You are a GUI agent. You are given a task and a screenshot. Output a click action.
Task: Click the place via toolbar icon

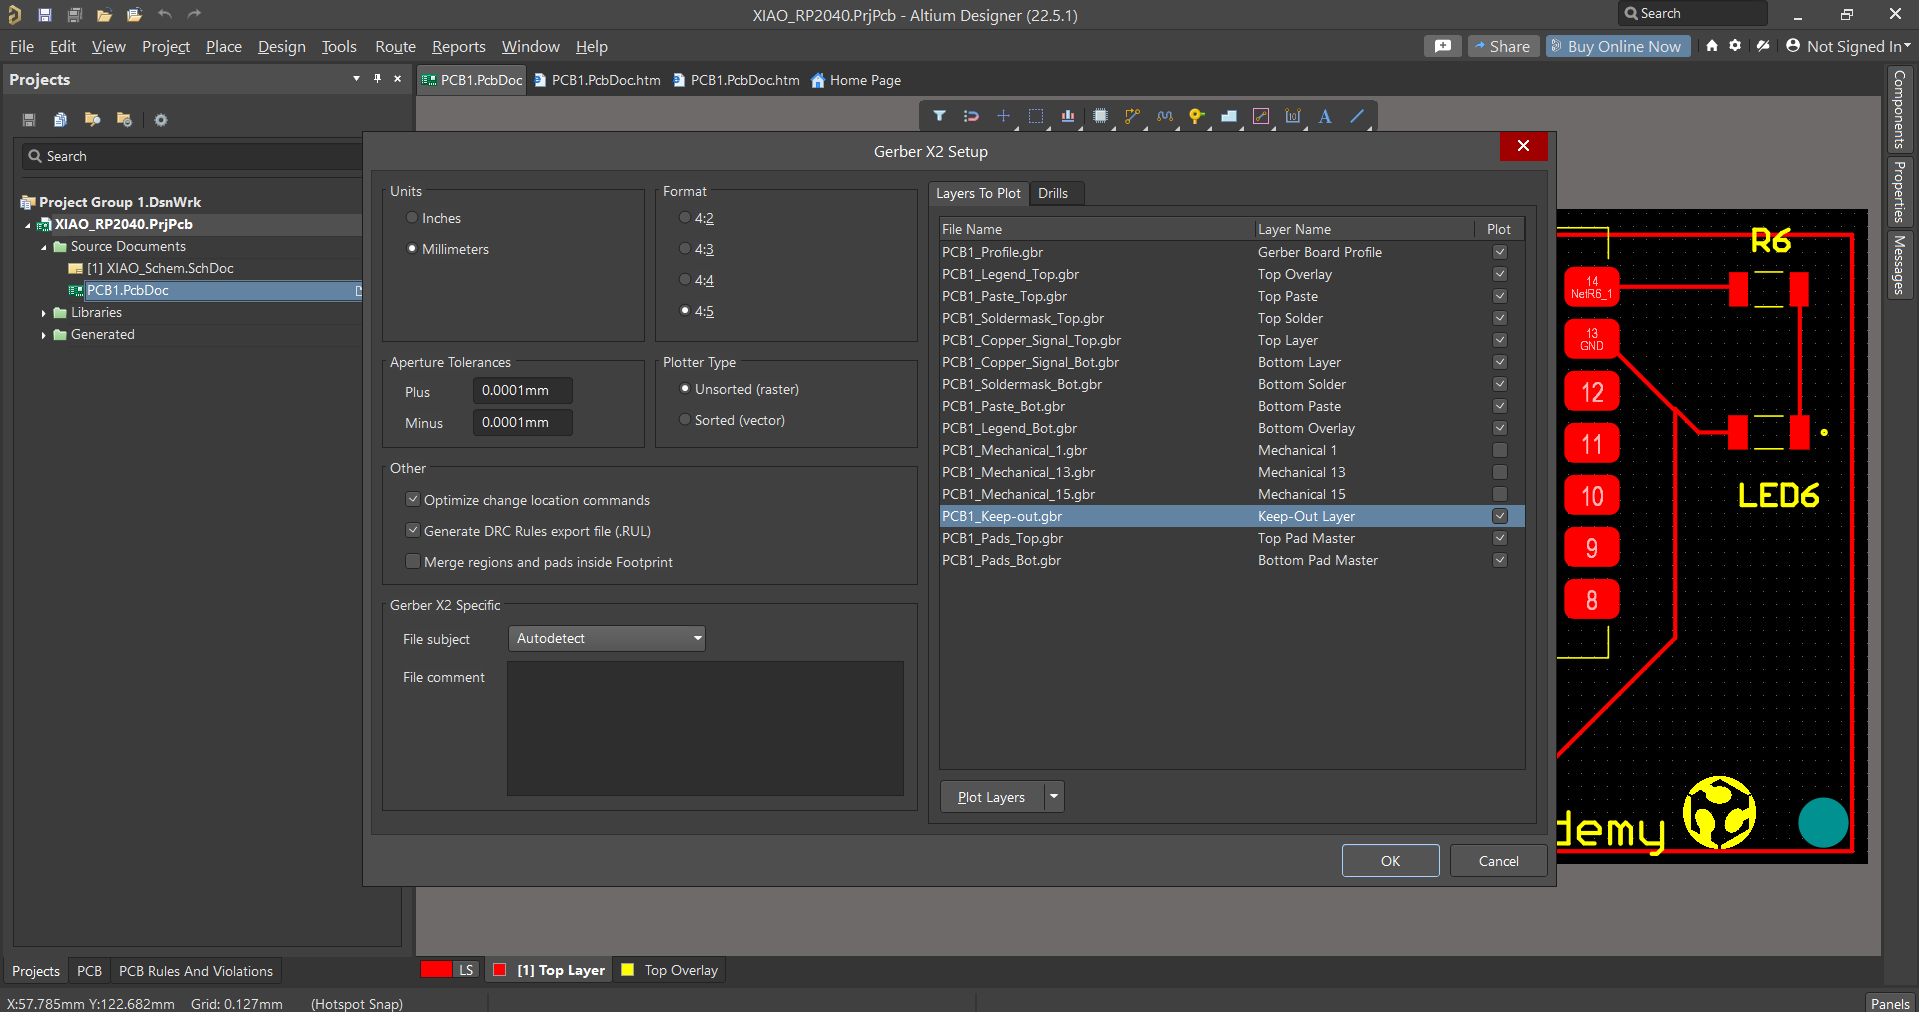[1197, 117]
